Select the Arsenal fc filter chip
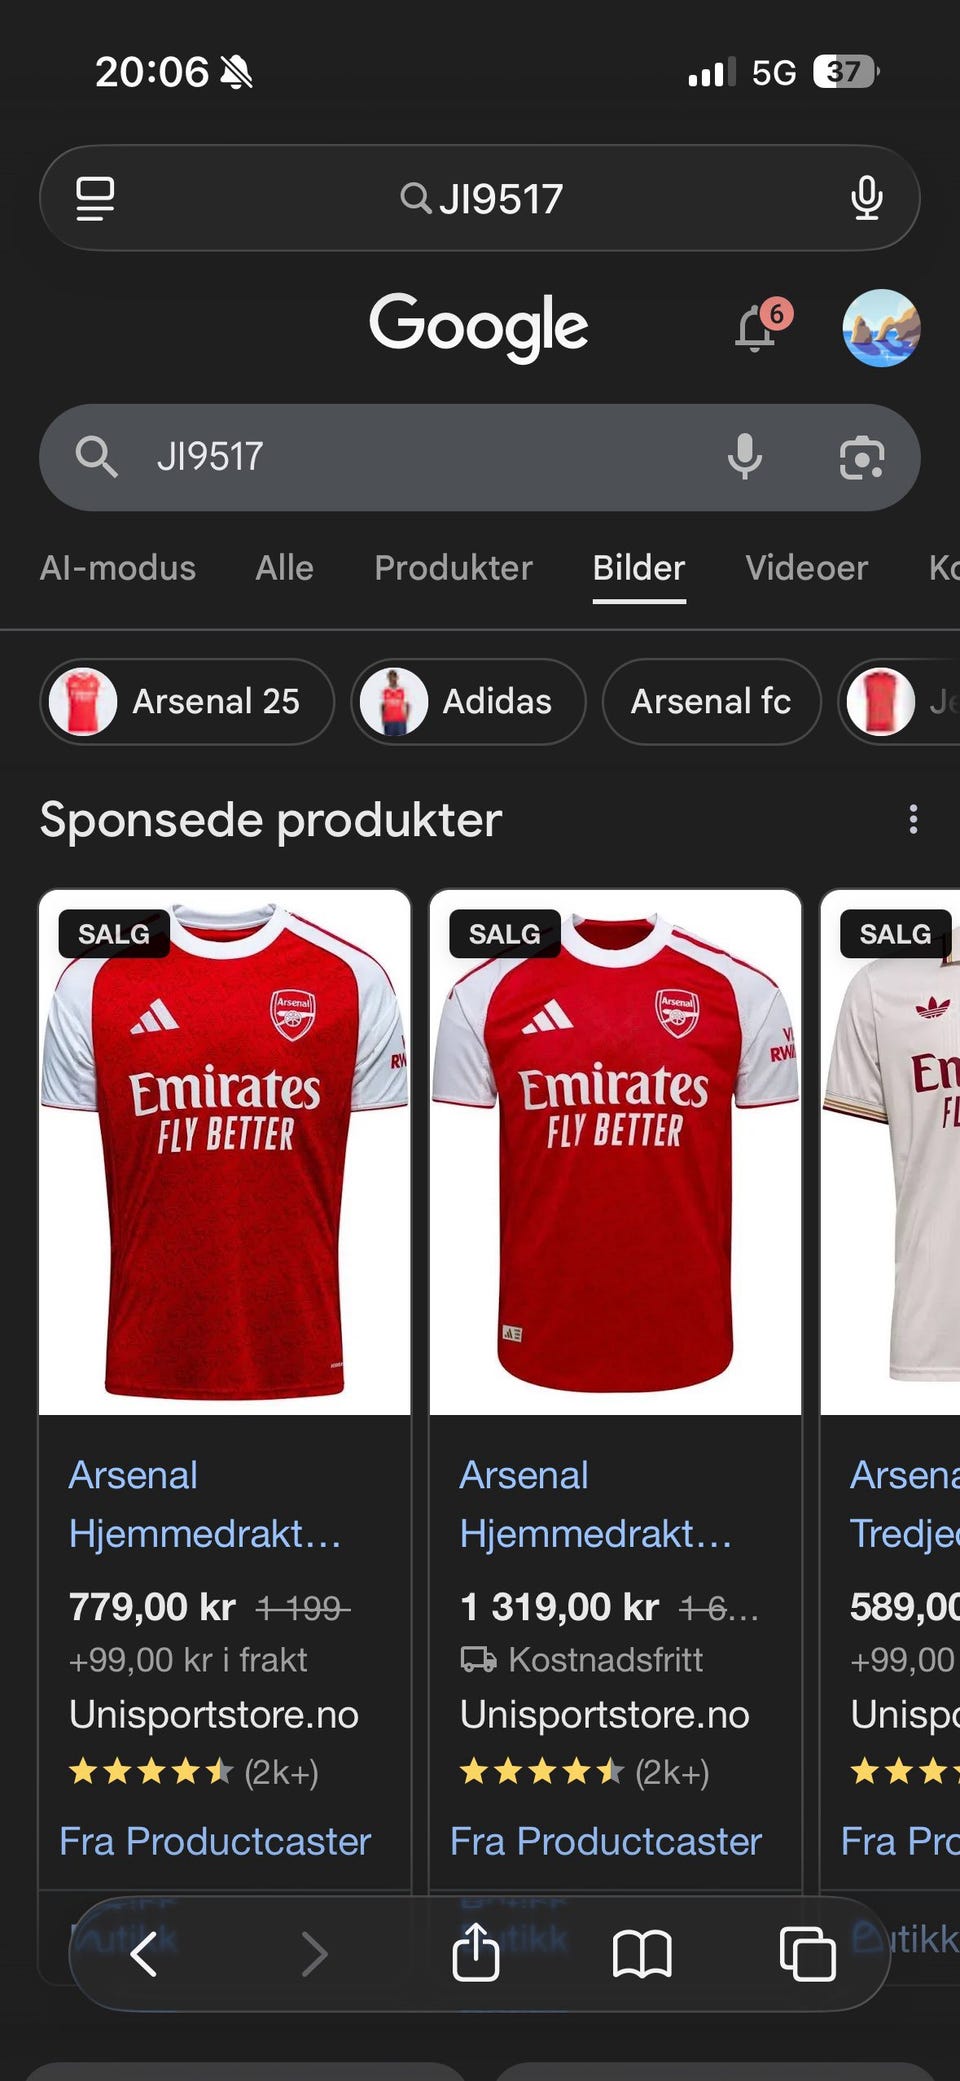The height and width of the screenshot is (2081, 960). click(x=711, y=702)
